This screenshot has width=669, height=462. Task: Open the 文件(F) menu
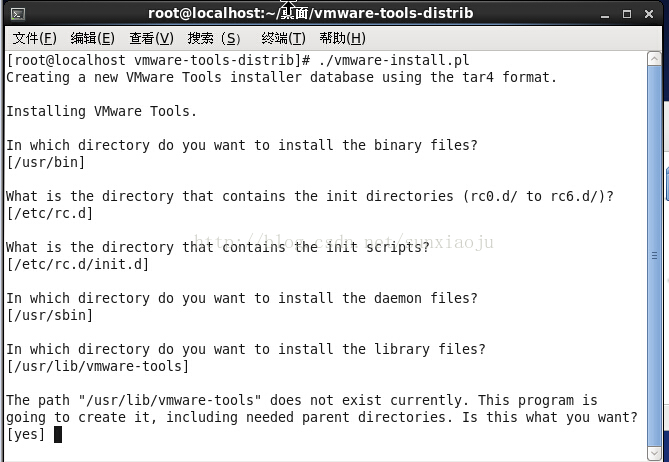[x=35, y=38]
